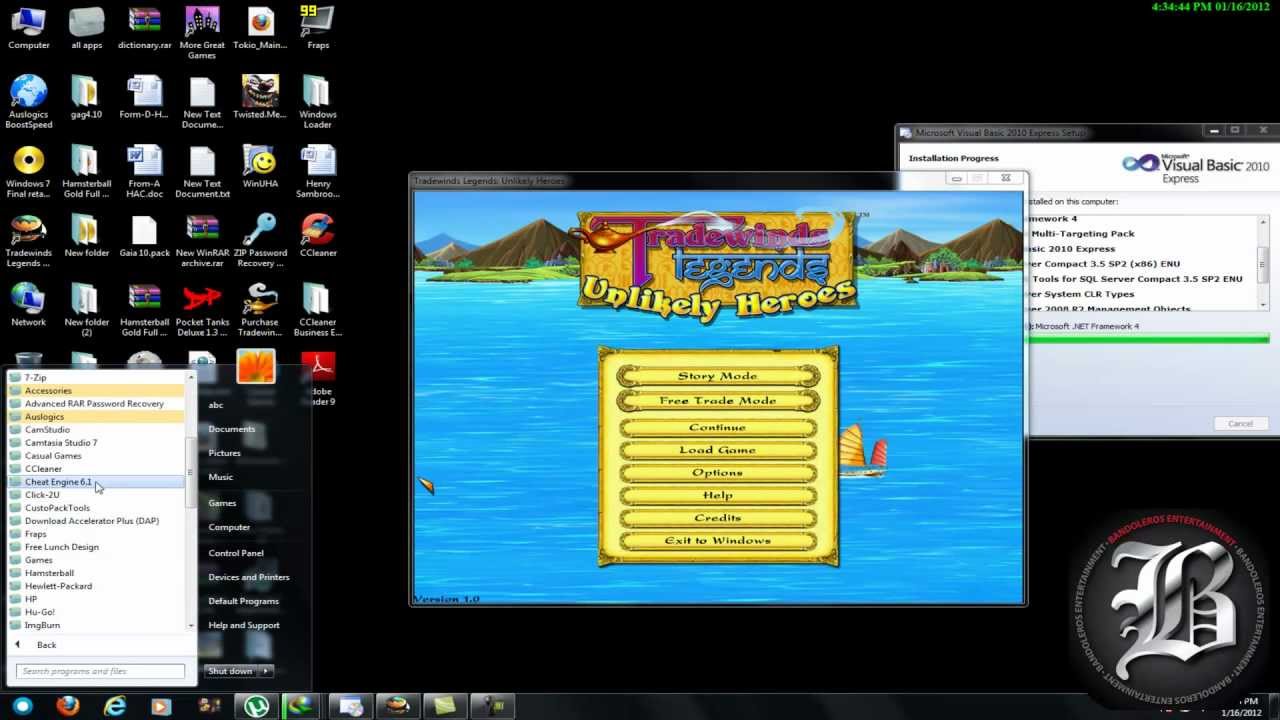Select 'Advanced RAR Password Recovery' entry
Image resolution: width=1280 pixels, height=720 pixels.
point(97,404)
